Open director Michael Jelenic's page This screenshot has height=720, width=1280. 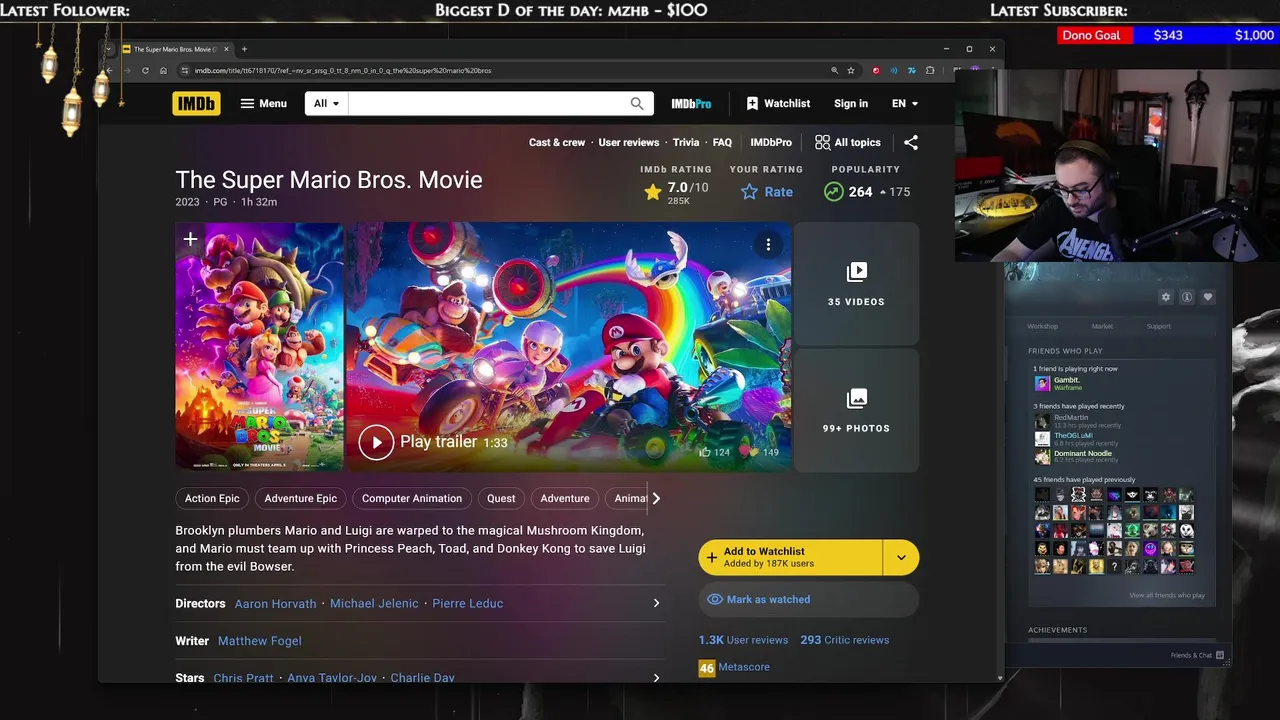pos(374,604)
